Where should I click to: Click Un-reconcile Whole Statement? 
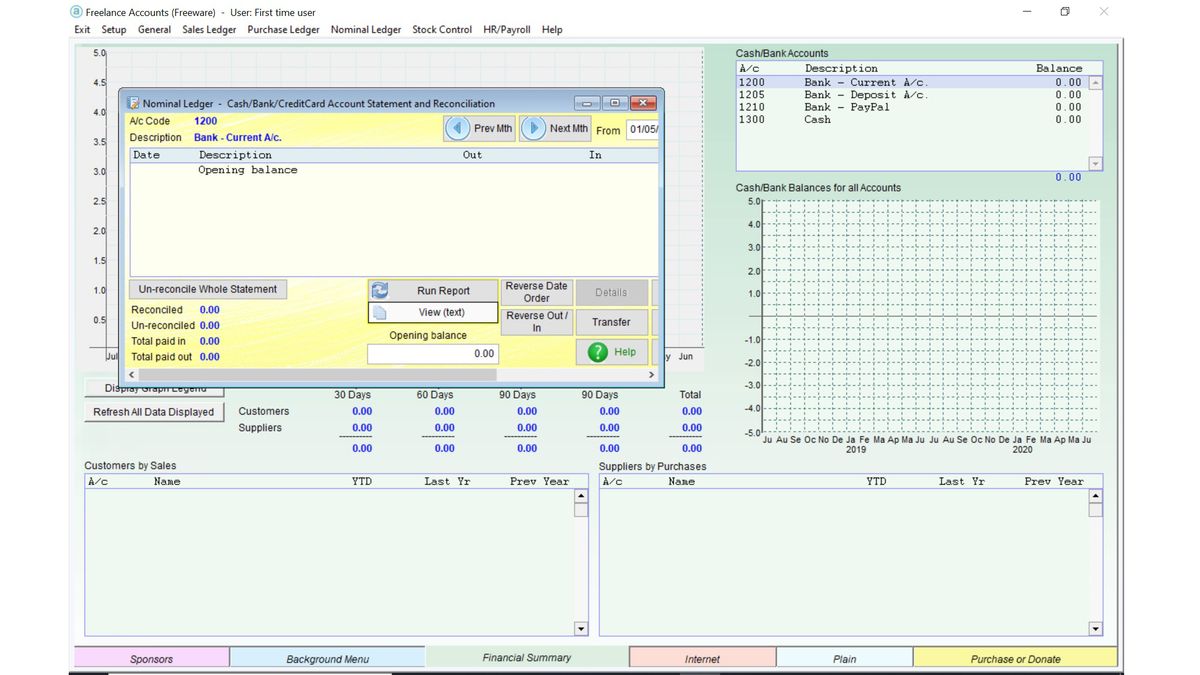point(207,289)
